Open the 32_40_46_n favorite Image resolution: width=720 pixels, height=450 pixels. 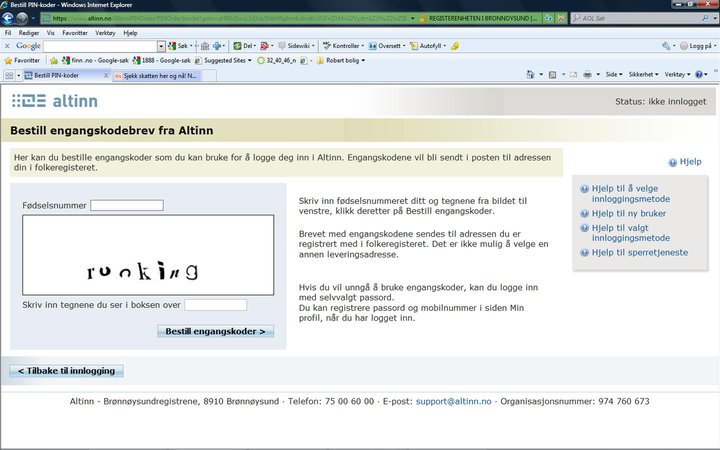tap(276, 60)
